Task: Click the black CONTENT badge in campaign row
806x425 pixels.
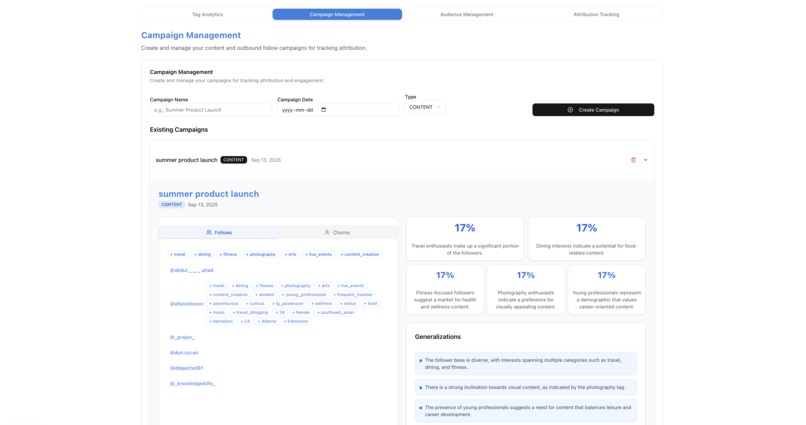Action: (234, 160)
